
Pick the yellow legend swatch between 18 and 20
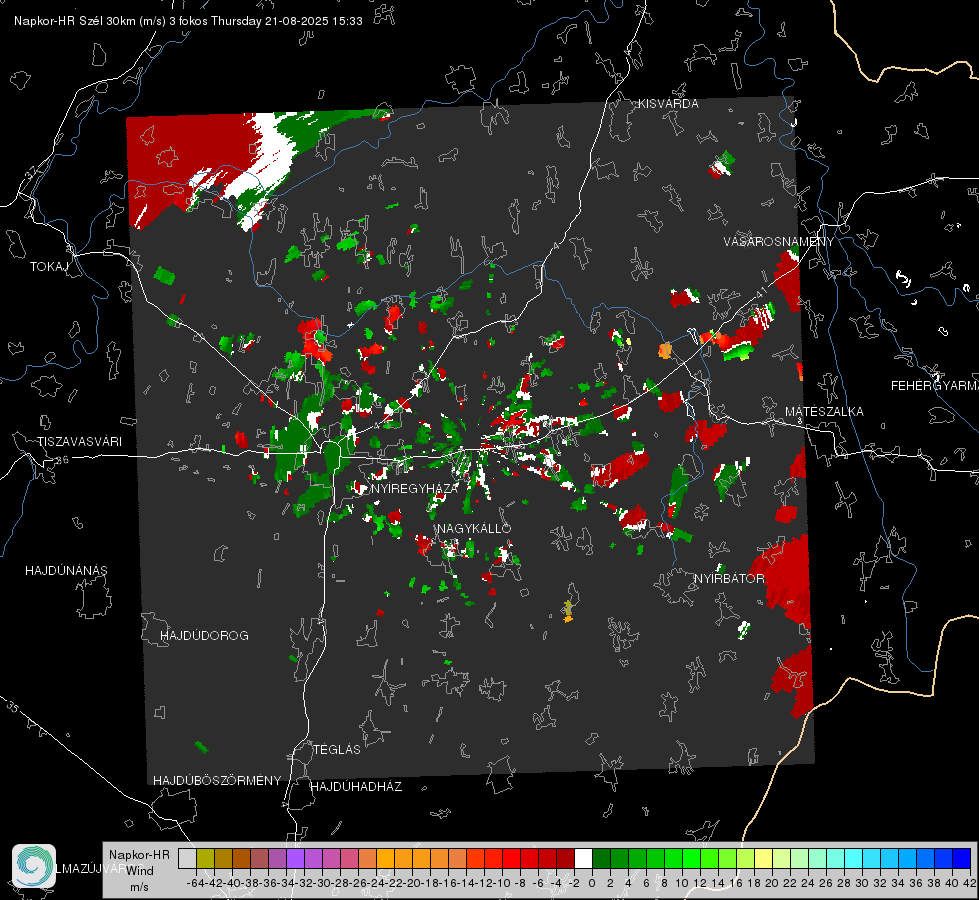coord(764,858)
